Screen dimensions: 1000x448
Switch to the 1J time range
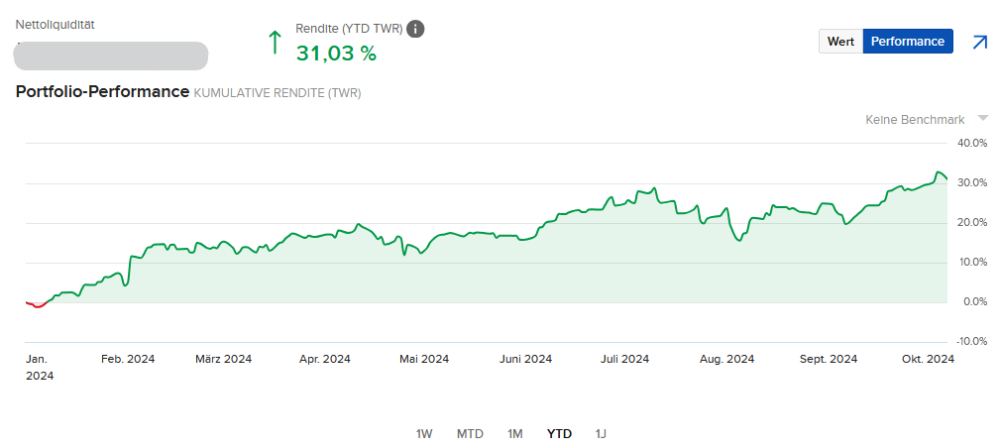[x=601, y=433]
